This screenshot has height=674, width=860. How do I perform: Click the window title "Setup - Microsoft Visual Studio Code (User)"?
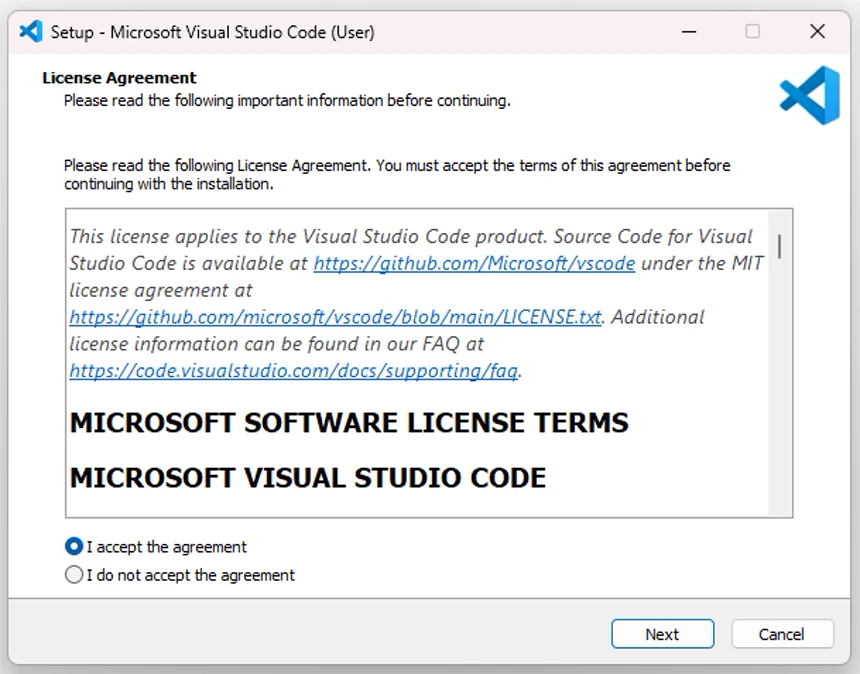(212, 32)
